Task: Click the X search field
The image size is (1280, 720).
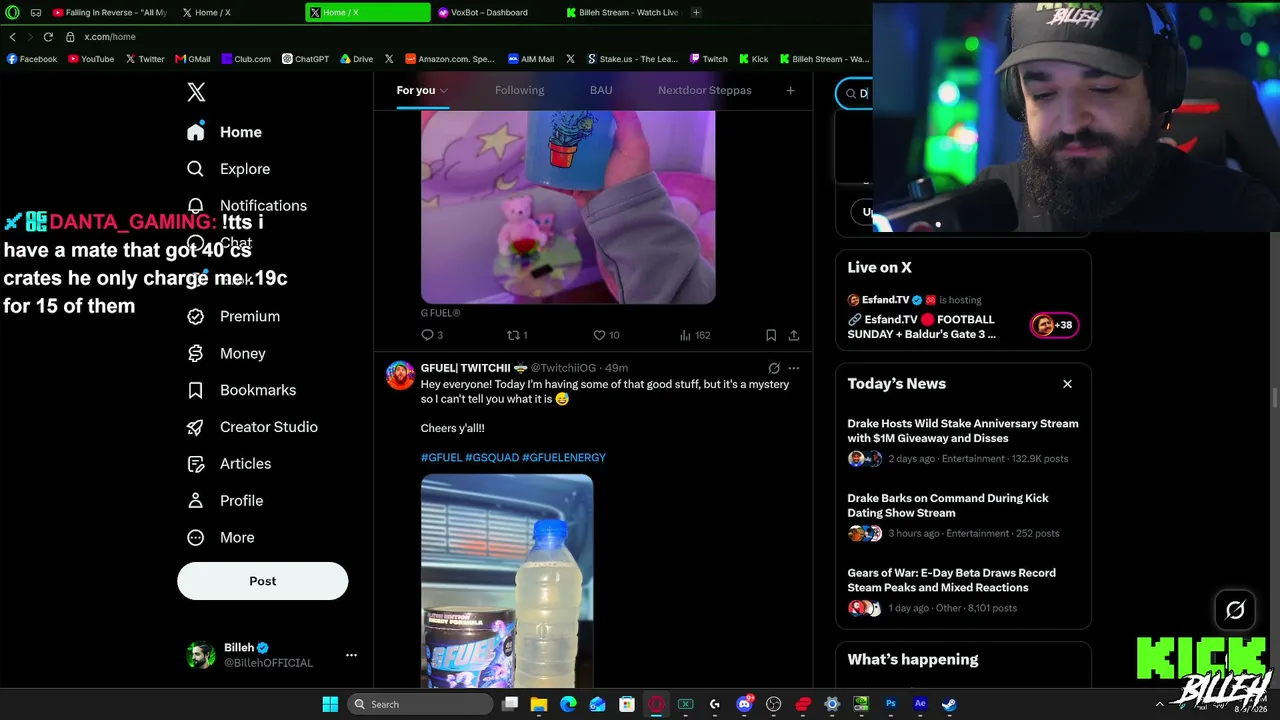Action: [x=855, y=93]
